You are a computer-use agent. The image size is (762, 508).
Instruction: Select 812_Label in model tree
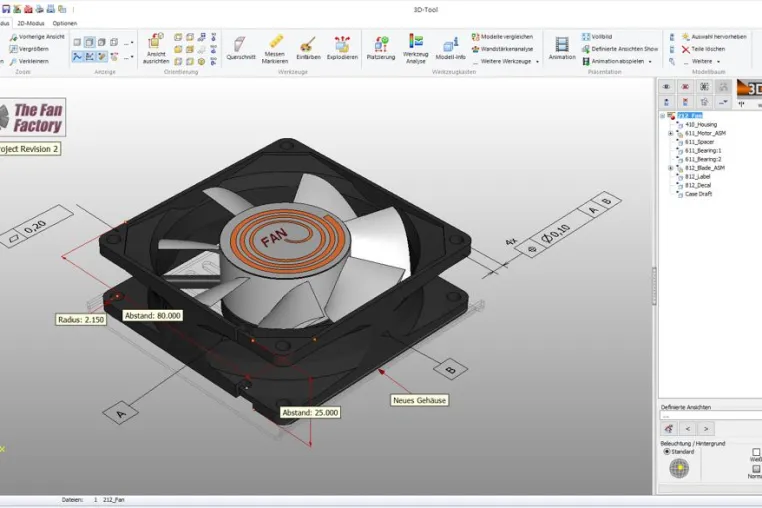click(697, 176)
